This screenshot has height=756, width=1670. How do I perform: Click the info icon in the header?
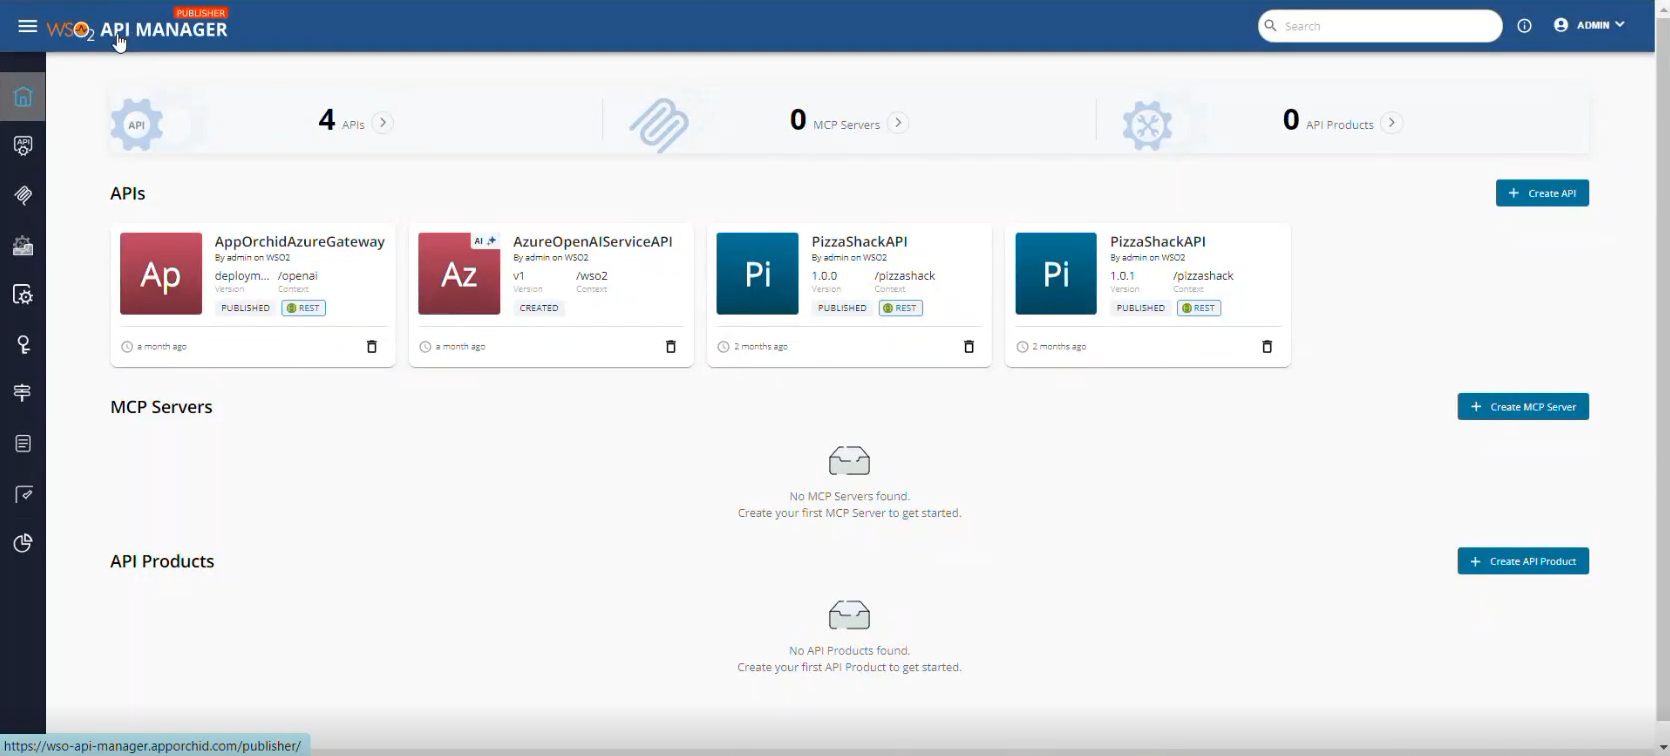click(x=1524, y=26)
